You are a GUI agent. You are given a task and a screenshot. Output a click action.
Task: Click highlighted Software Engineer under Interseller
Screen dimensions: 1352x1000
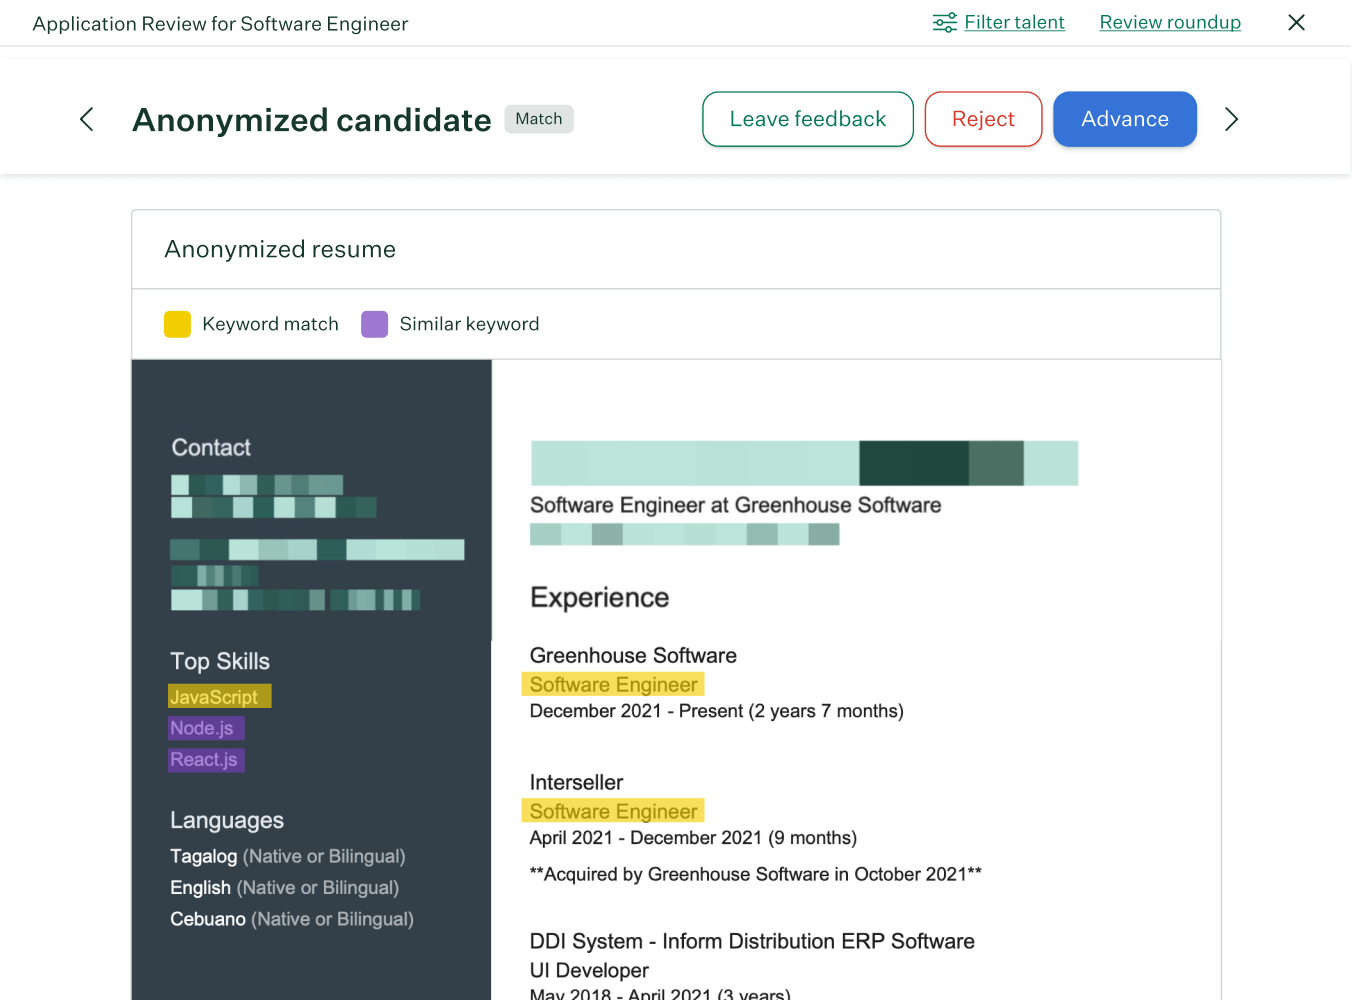click(x=613, y=811)
